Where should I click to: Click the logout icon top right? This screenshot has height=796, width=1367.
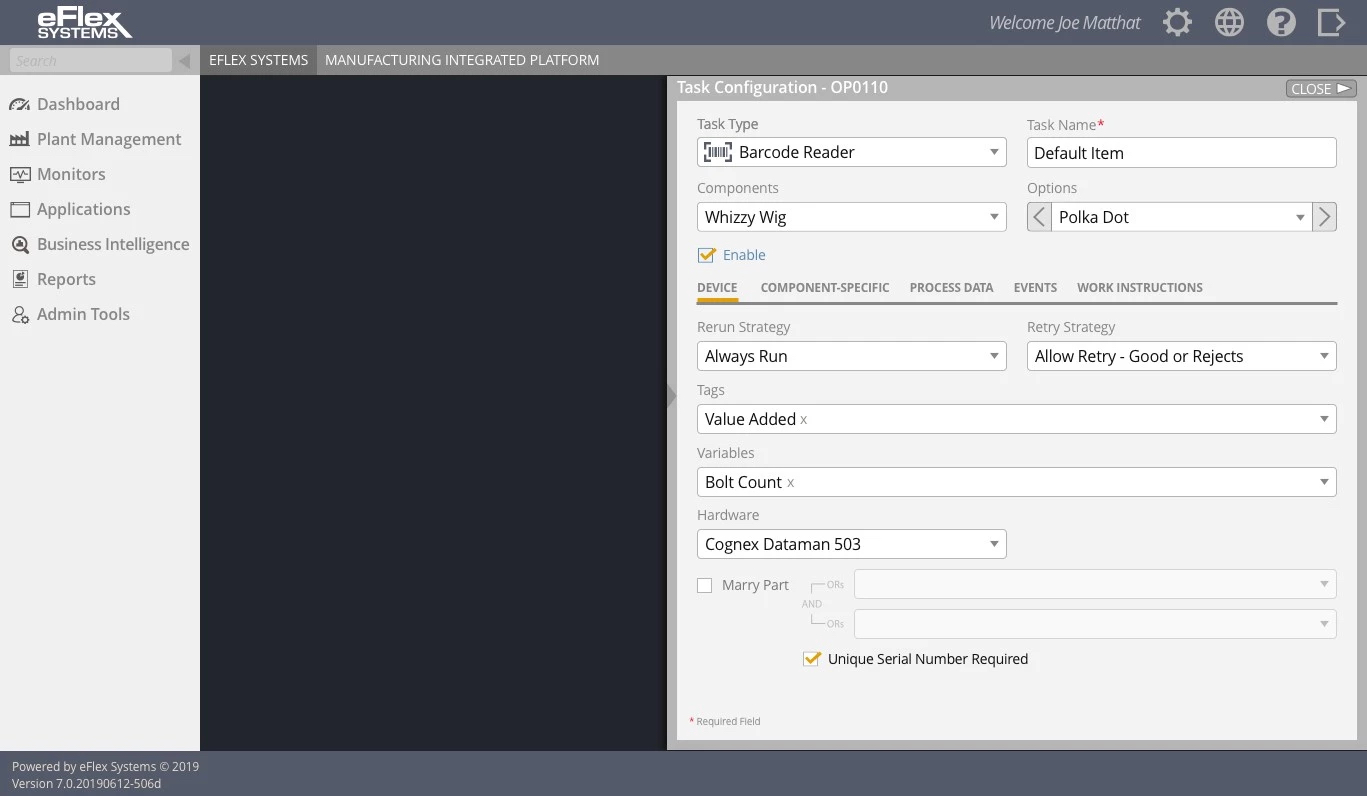tap(1332, 21)
